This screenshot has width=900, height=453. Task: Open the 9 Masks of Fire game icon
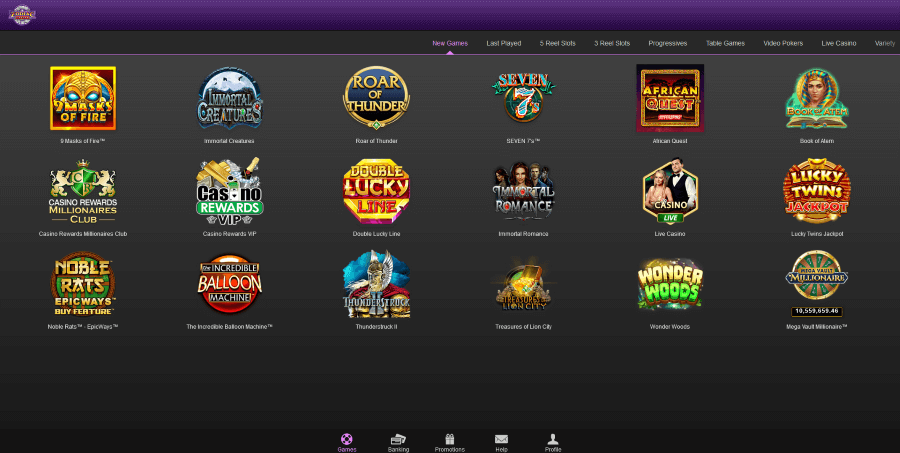pos(83,98)
